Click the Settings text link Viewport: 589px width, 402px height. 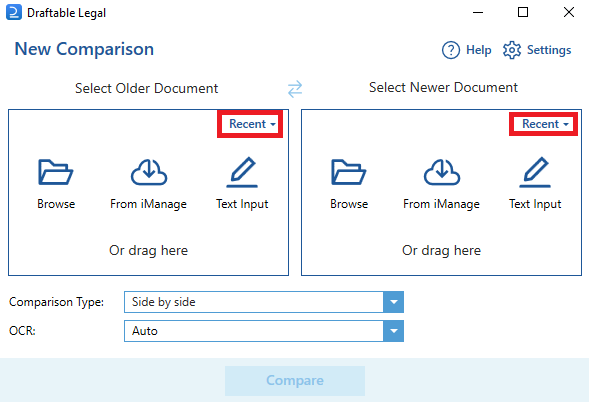pos(549,50)
